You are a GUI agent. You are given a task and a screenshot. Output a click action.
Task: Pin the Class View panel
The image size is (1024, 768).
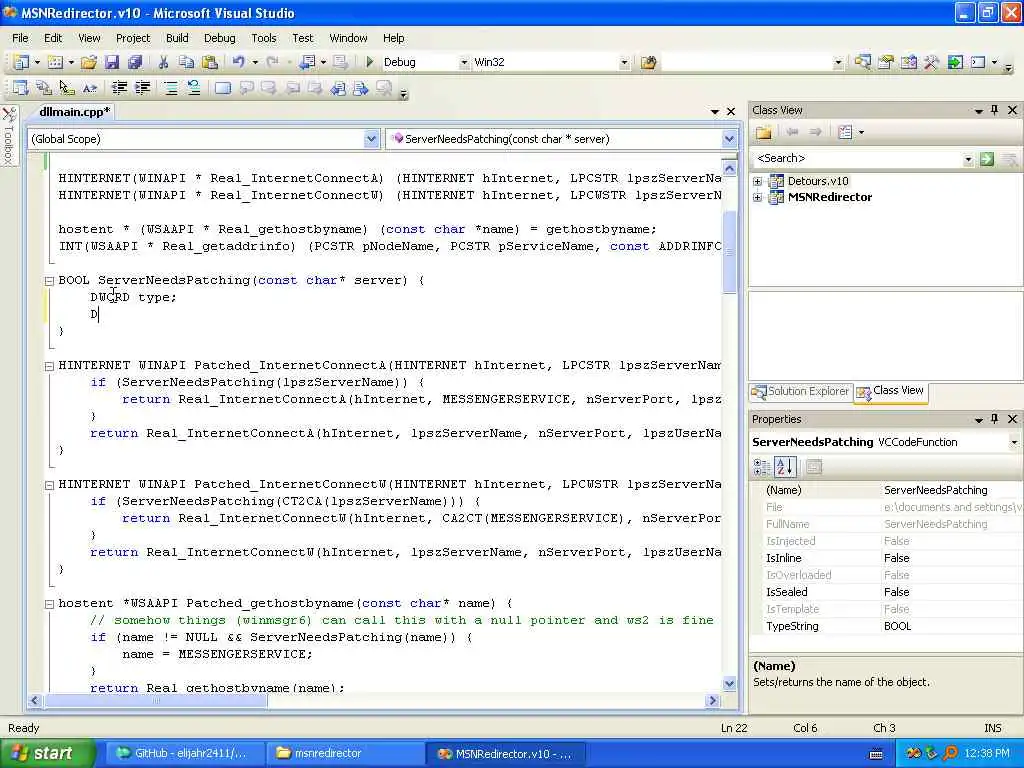[995, 110]
